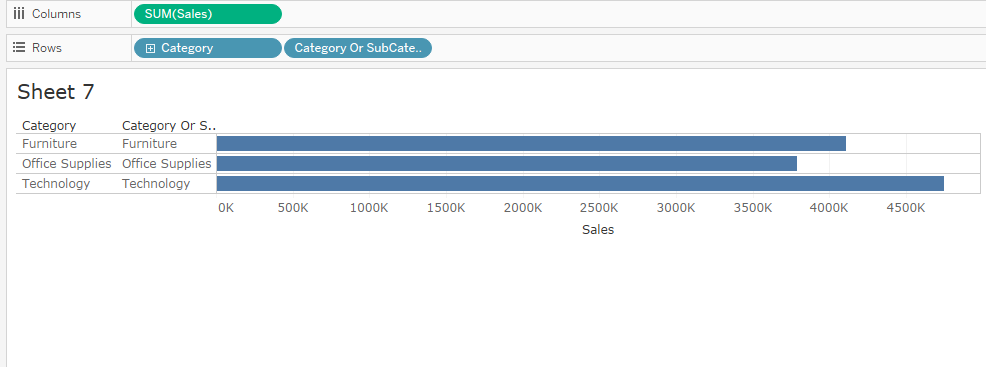Viewport: 986px width, 367px height.
Task: Click the Columns shelf label text
Action: 57,14
